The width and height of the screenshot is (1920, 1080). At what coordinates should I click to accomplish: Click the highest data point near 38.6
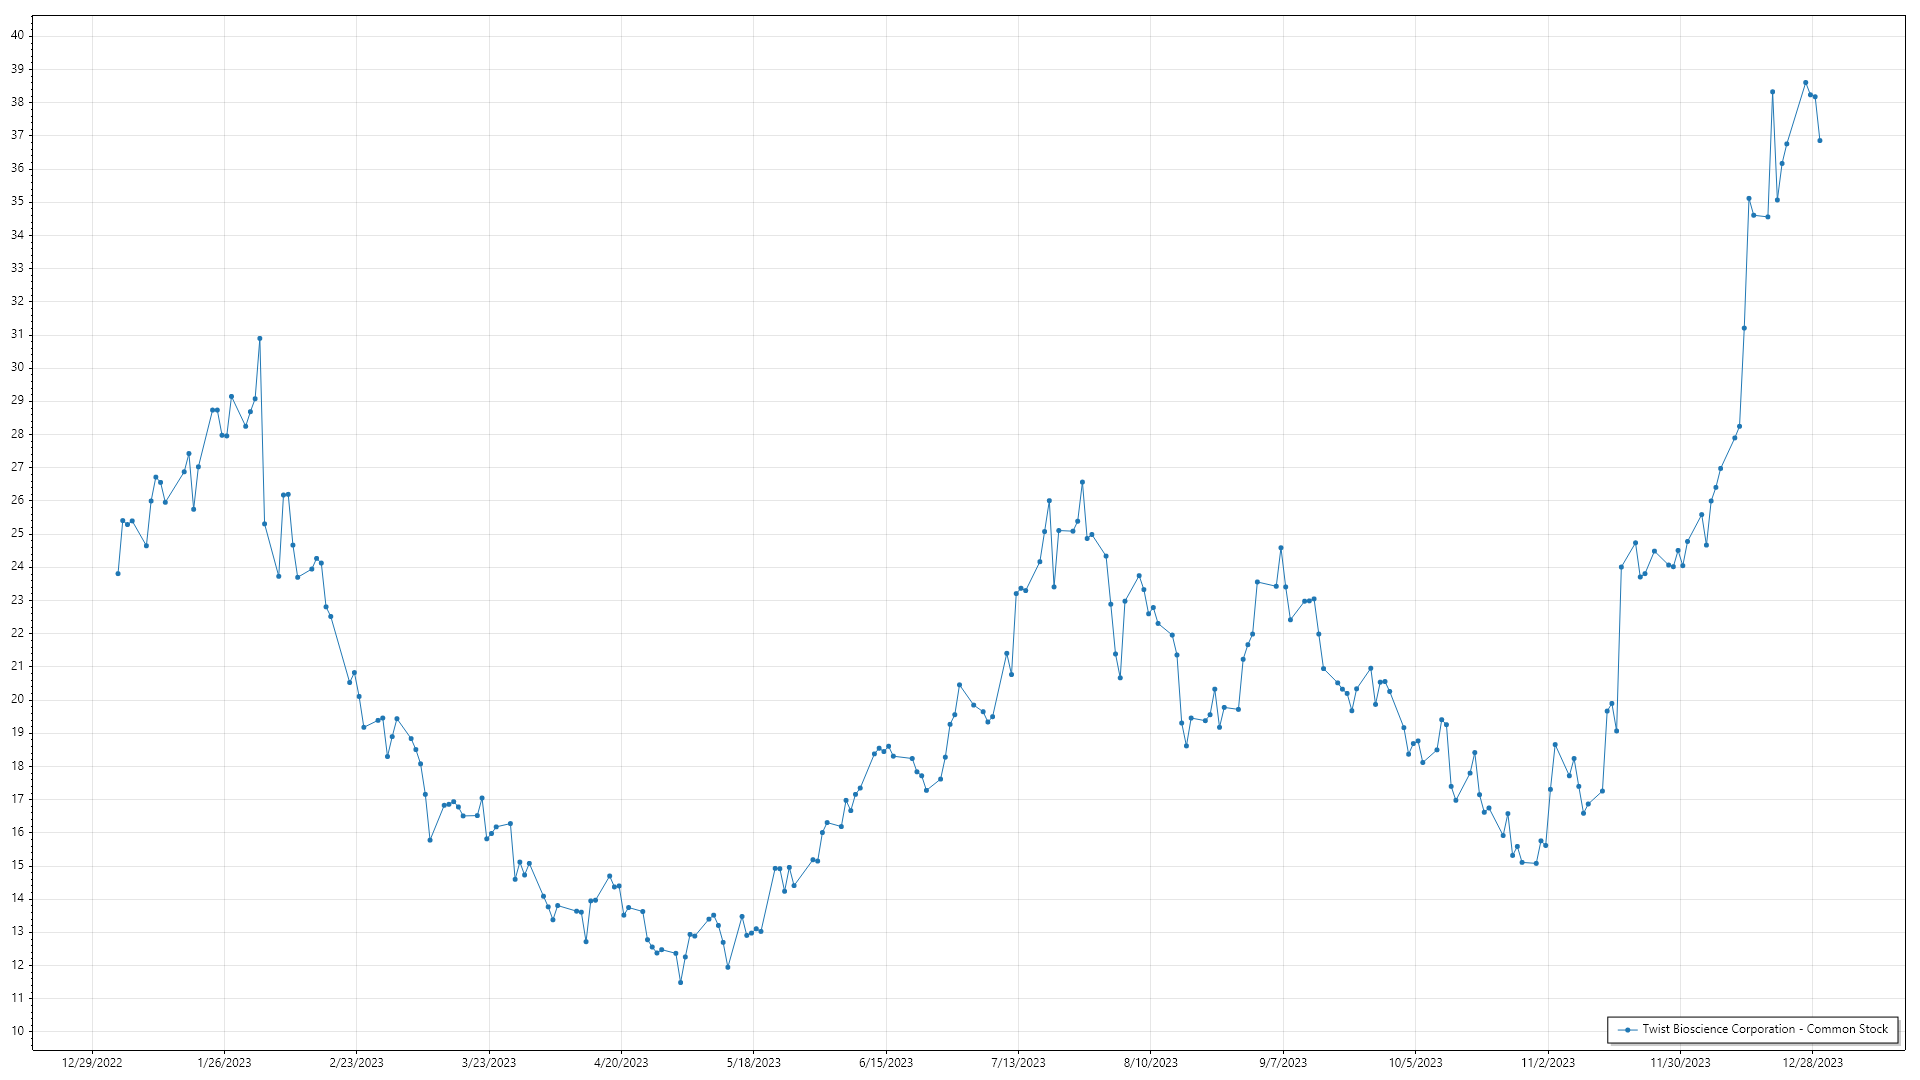pos(1805,83)
